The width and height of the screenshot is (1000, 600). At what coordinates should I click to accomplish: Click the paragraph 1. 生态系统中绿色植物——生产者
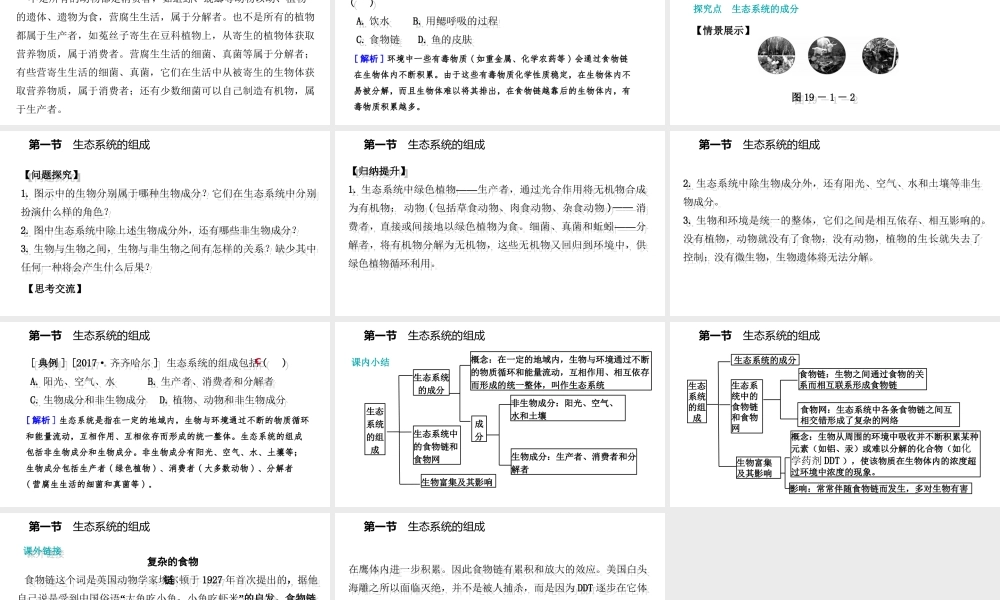click(x=498, y=226)
